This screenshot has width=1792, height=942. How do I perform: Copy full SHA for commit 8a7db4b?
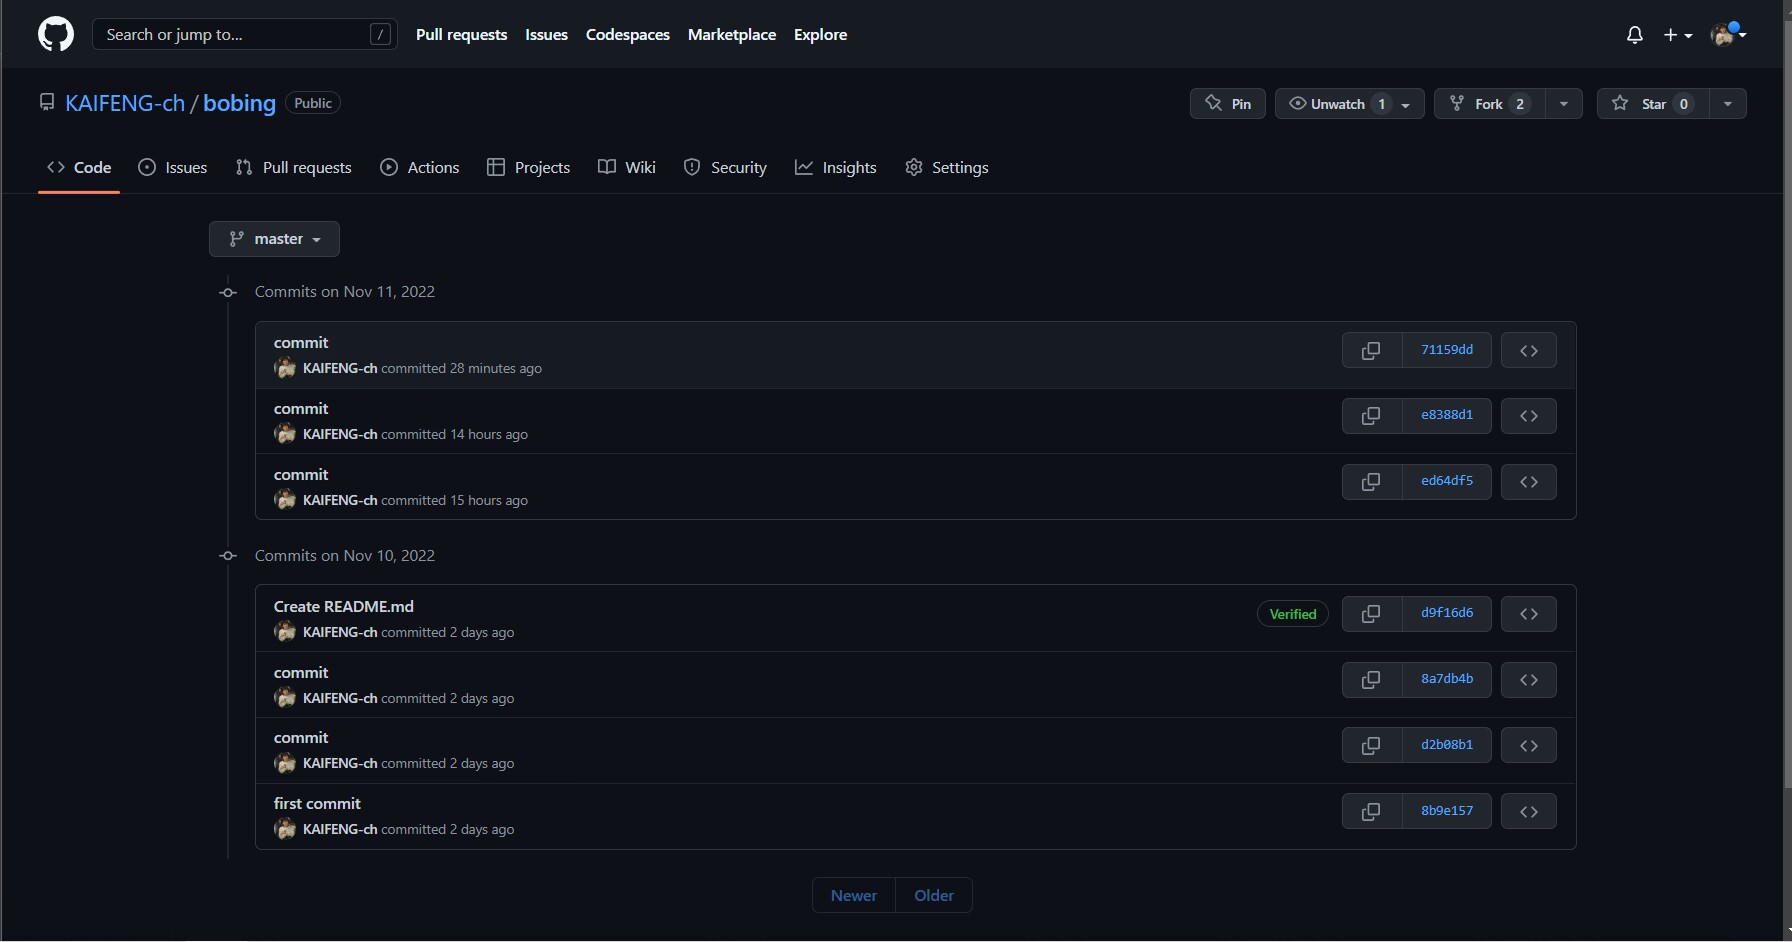click(x=1371, y=680)
